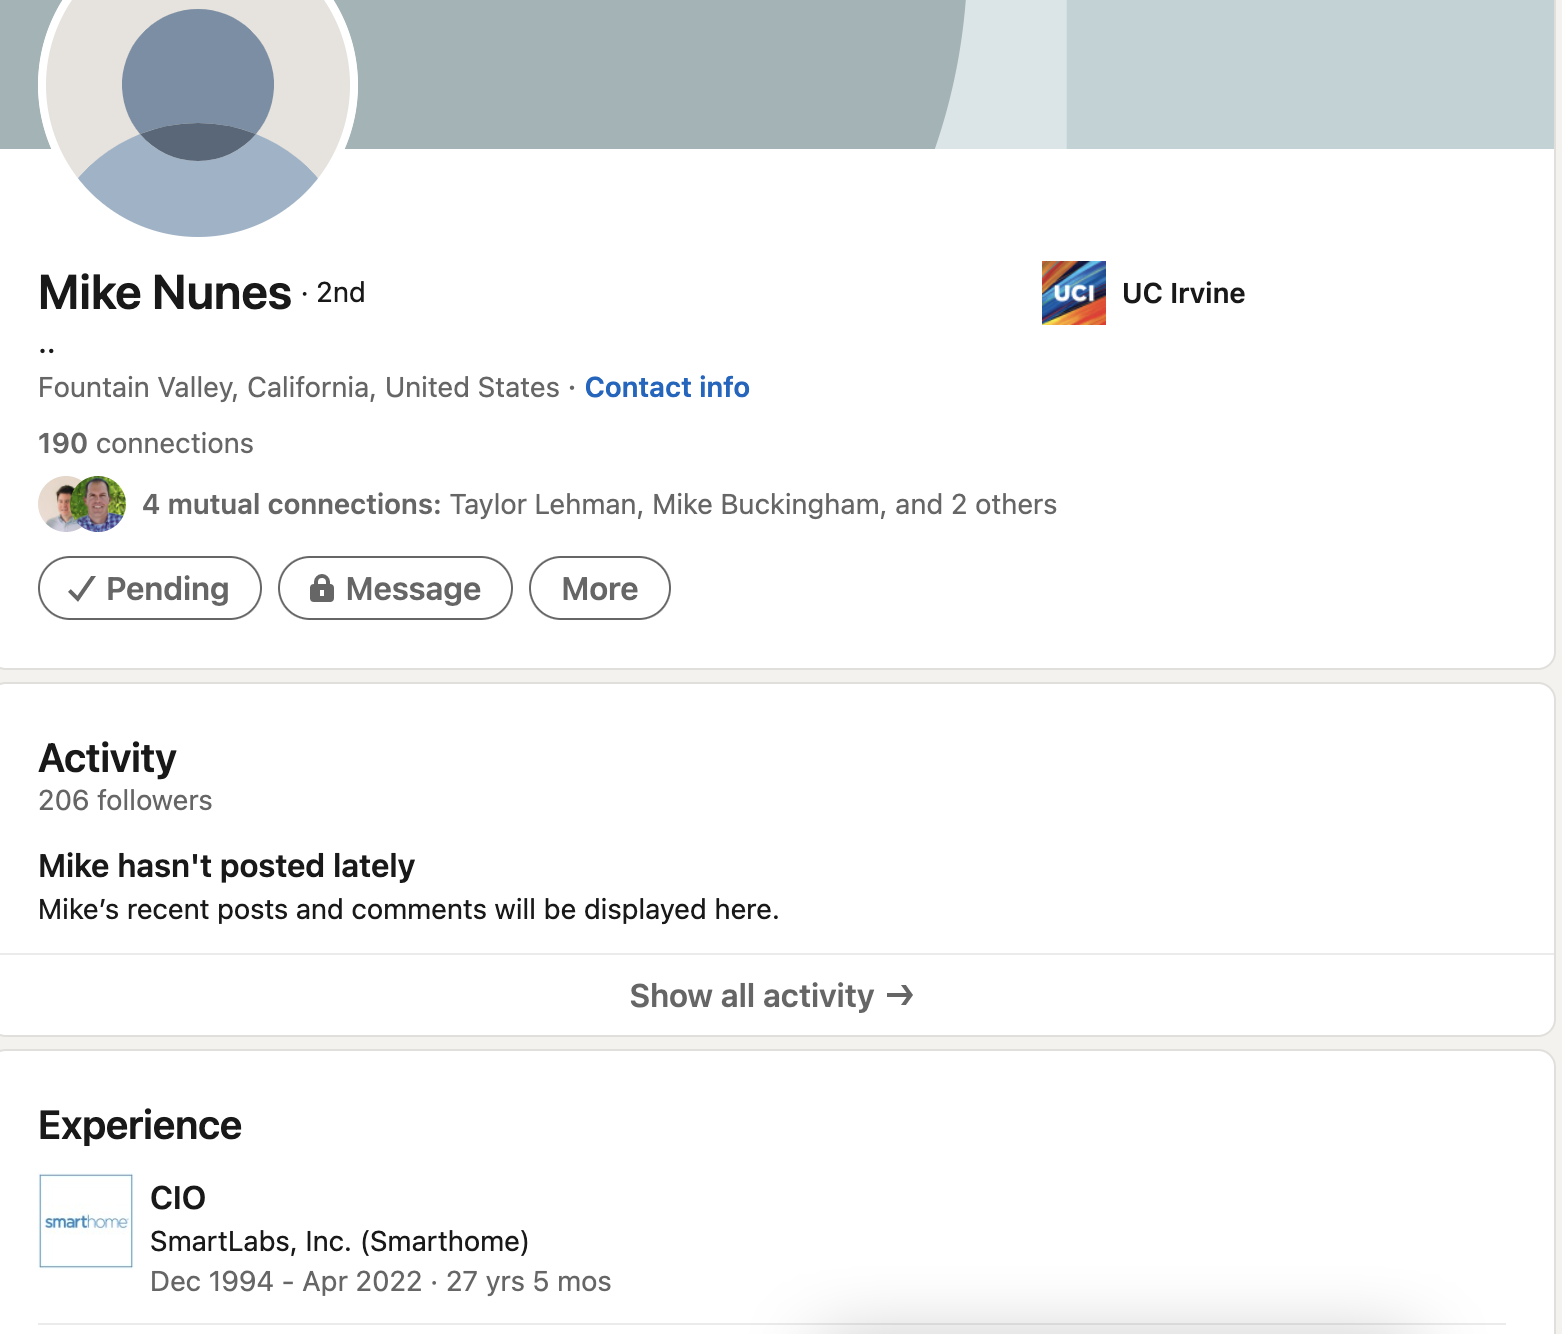
Task: Click the CIO job title
Action: pyautogui.click(x=178, y=1197)
